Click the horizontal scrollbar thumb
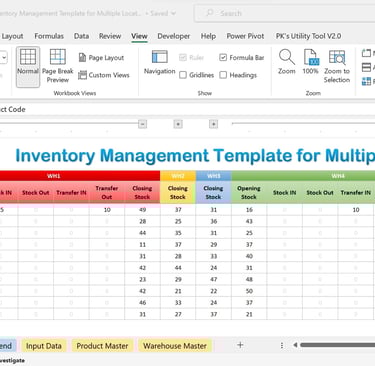 pos(337,345)
